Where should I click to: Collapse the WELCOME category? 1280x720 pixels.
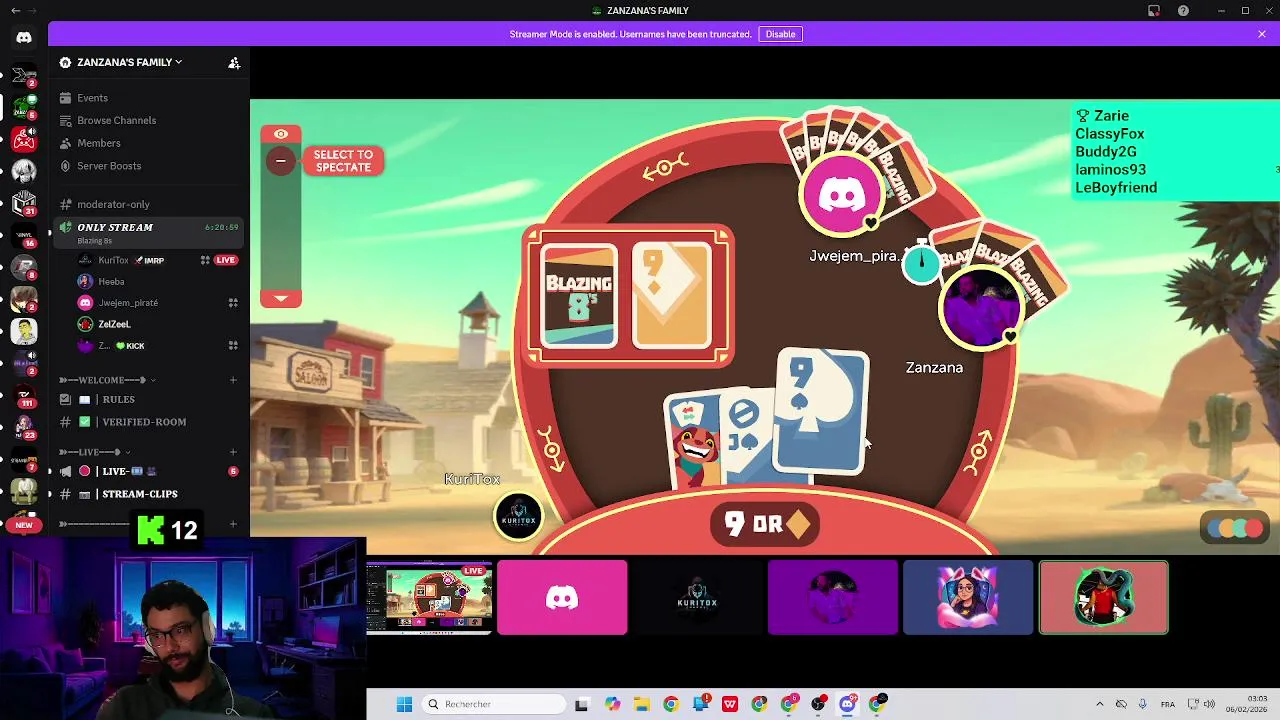pyautogui.click(x=107, y=380)
